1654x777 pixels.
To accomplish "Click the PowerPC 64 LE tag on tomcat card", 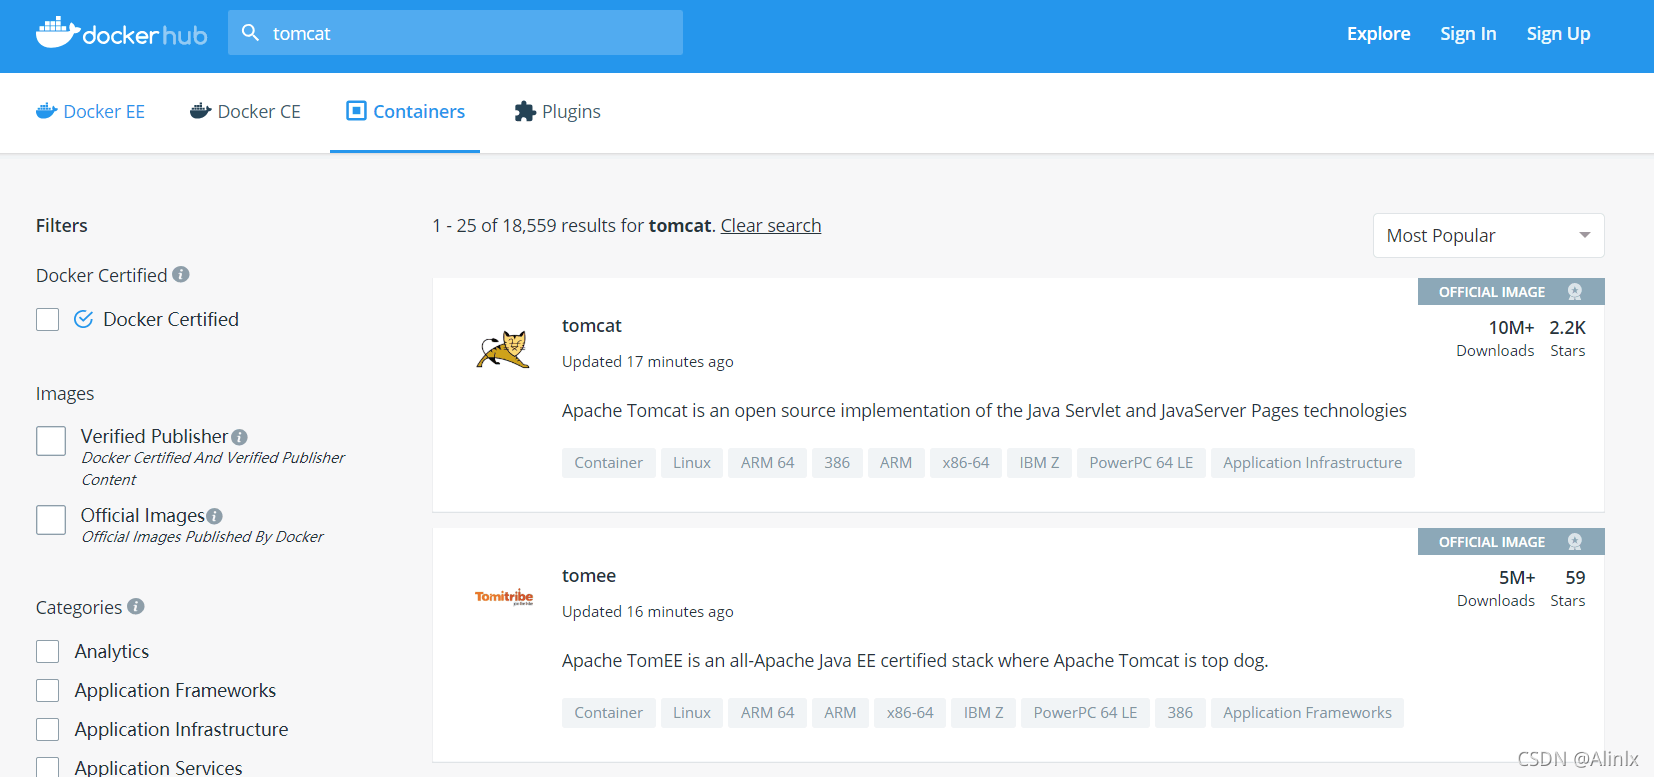I will (x=1141, y=462).
